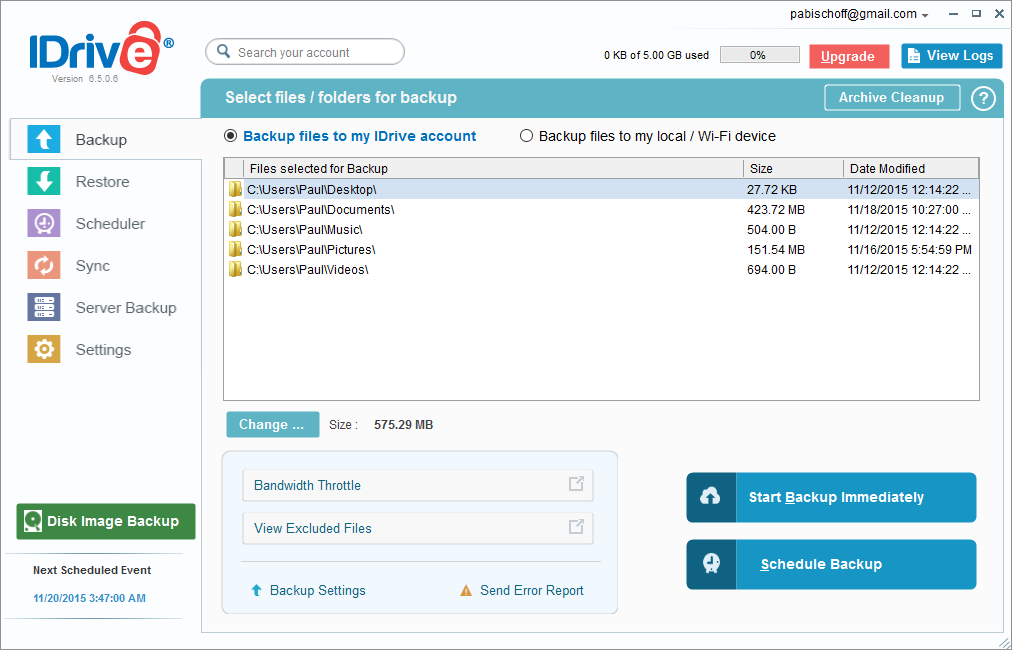Click the Server Backup sidebar icon
The width and height of the screenshot is (1012, 650).
[44, 307]
